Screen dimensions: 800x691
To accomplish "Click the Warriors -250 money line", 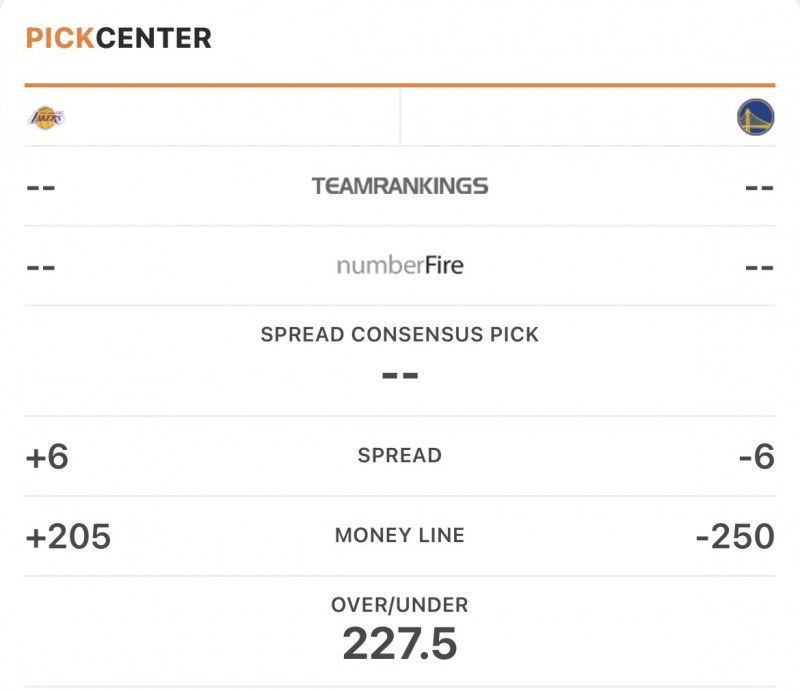I will 735,536.
